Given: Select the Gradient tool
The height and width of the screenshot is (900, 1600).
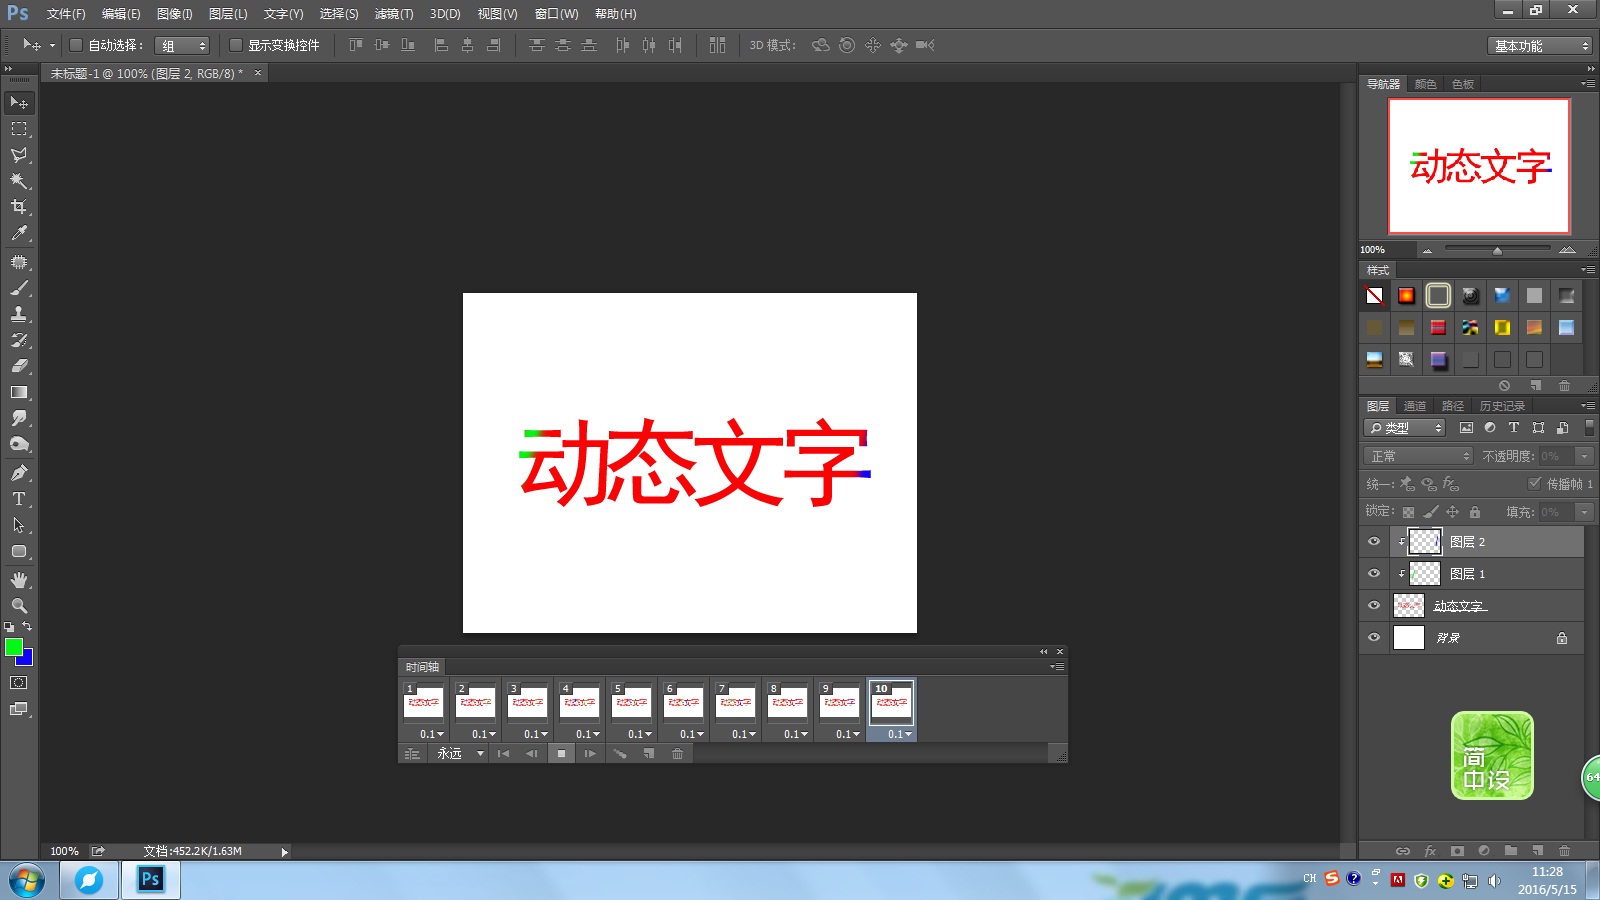Looking at the screenshot, I should [x=19, y=392].
